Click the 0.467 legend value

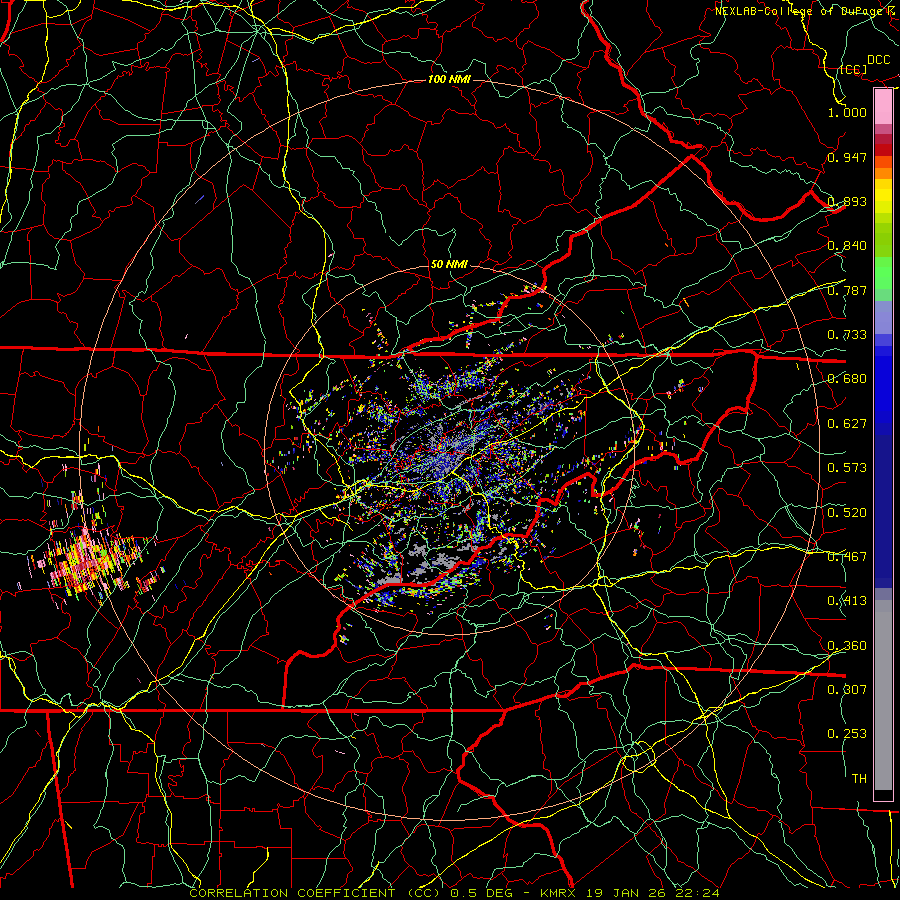pyautogui.click(x=847, y=557)
